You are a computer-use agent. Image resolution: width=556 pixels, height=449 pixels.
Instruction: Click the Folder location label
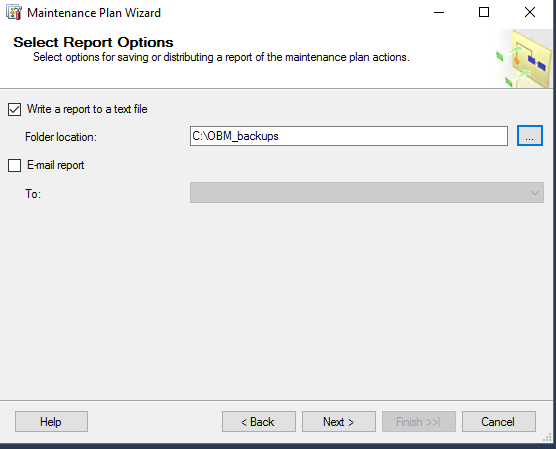[61, 137]
